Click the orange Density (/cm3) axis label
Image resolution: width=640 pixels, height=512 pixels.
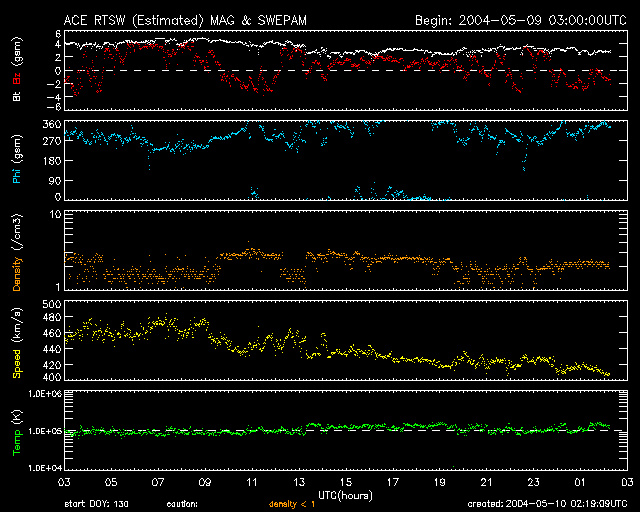(17, 250)
